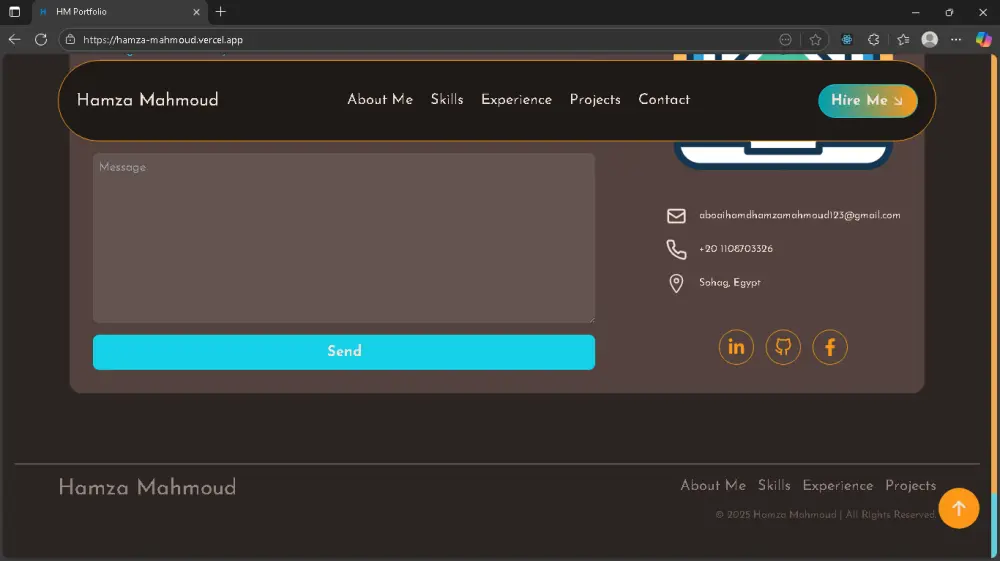Click the Send button
Screen dimensions: 1000x561
[344, 352]
